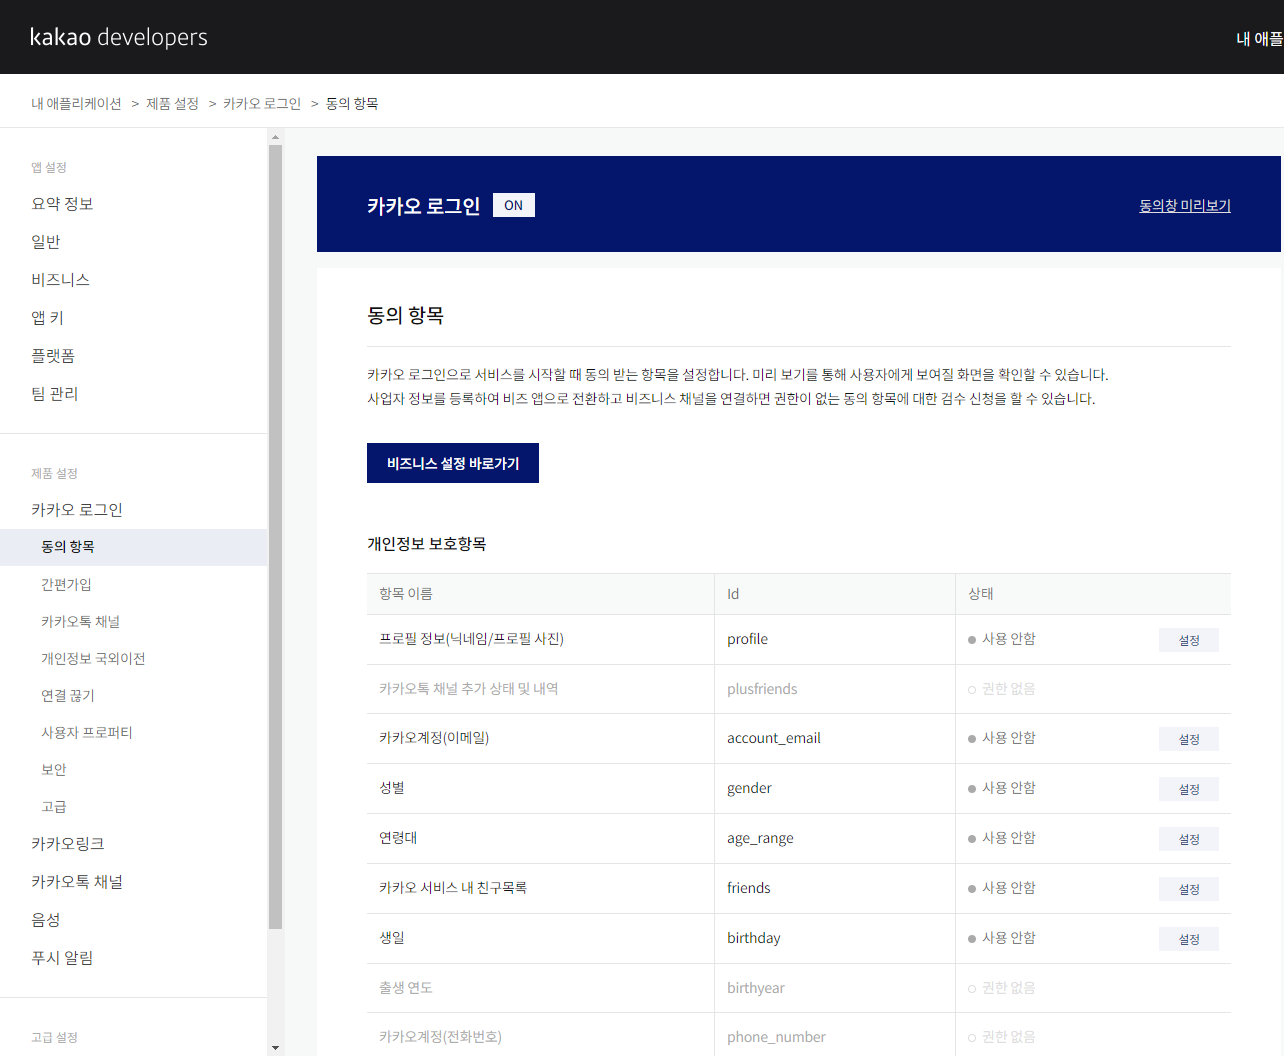Screen dimensions: 1284x1056
Task: Click the 출생 연도 item name
Action: [406, 988]
